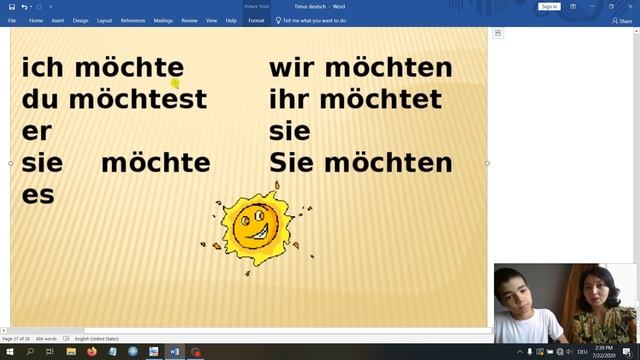Viewport: 640px width, 360px height.
Task: Click the text 'Sie möchten'
Action: [361, 163]
